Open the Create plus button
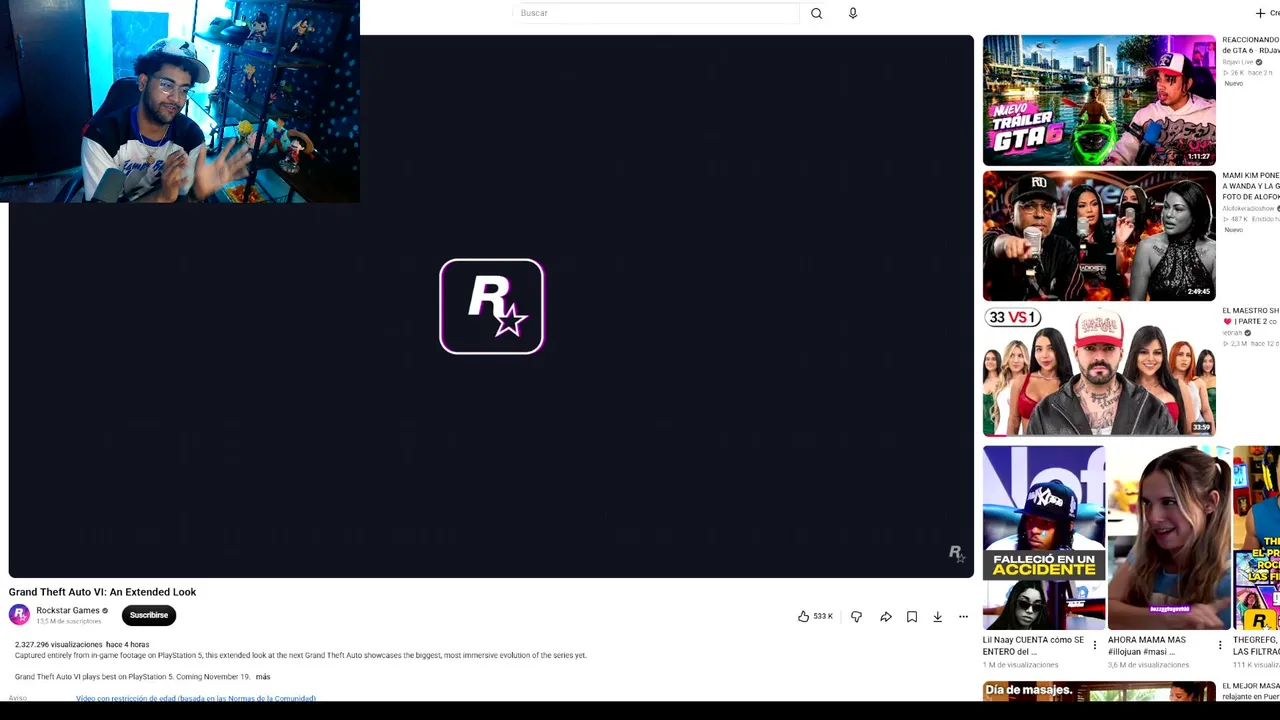This screenshot has width=1280, height=720. [1266, 13]
